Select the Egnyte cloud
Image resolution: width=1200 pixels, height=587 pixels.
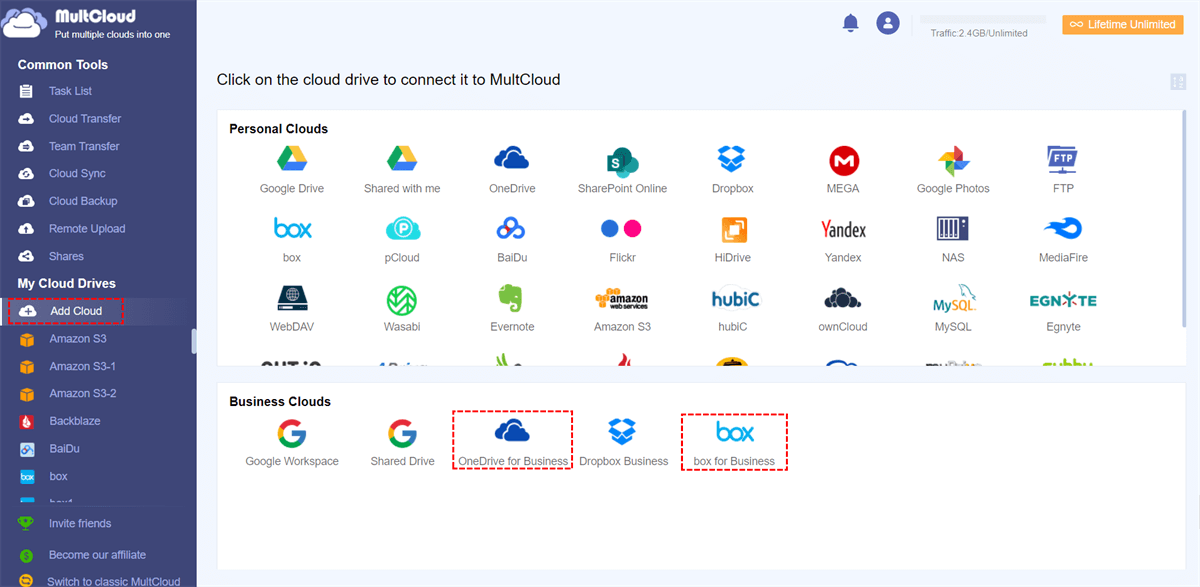1063,308
